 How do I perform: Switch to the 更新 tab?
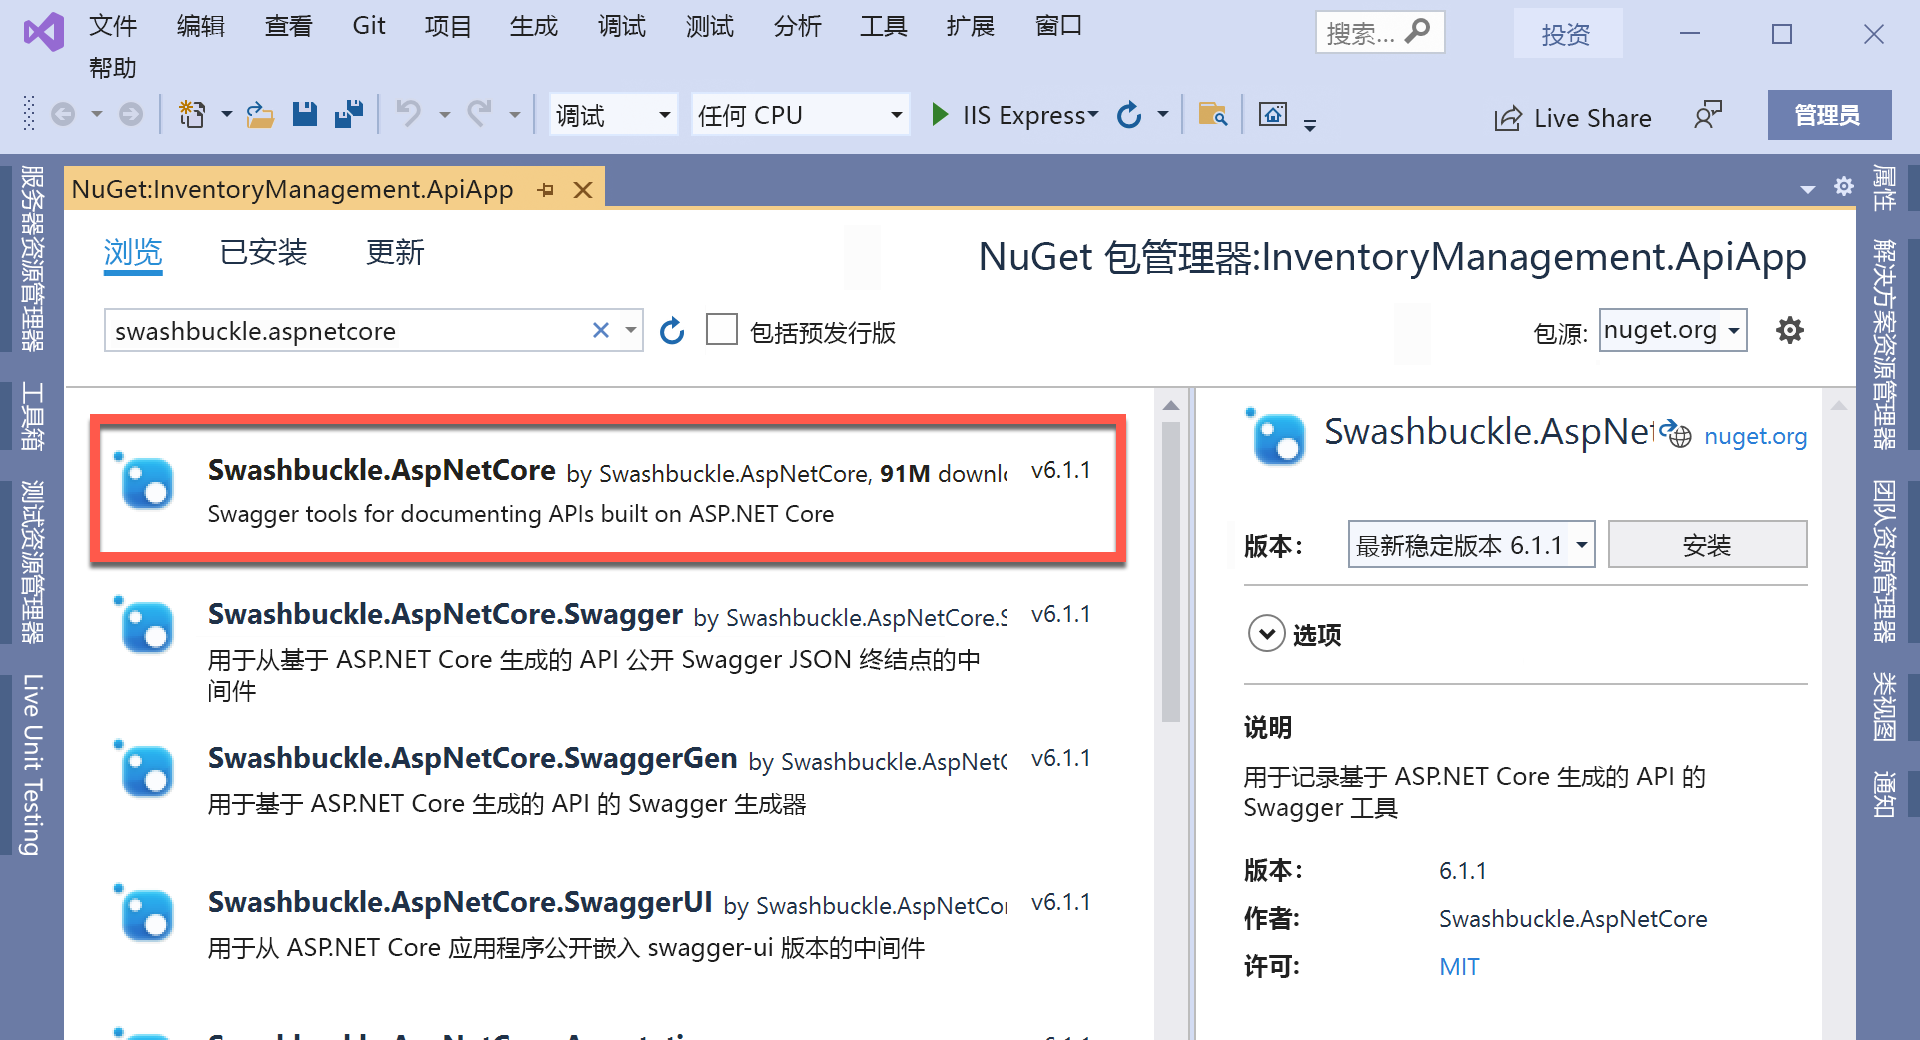coord(395,252)
